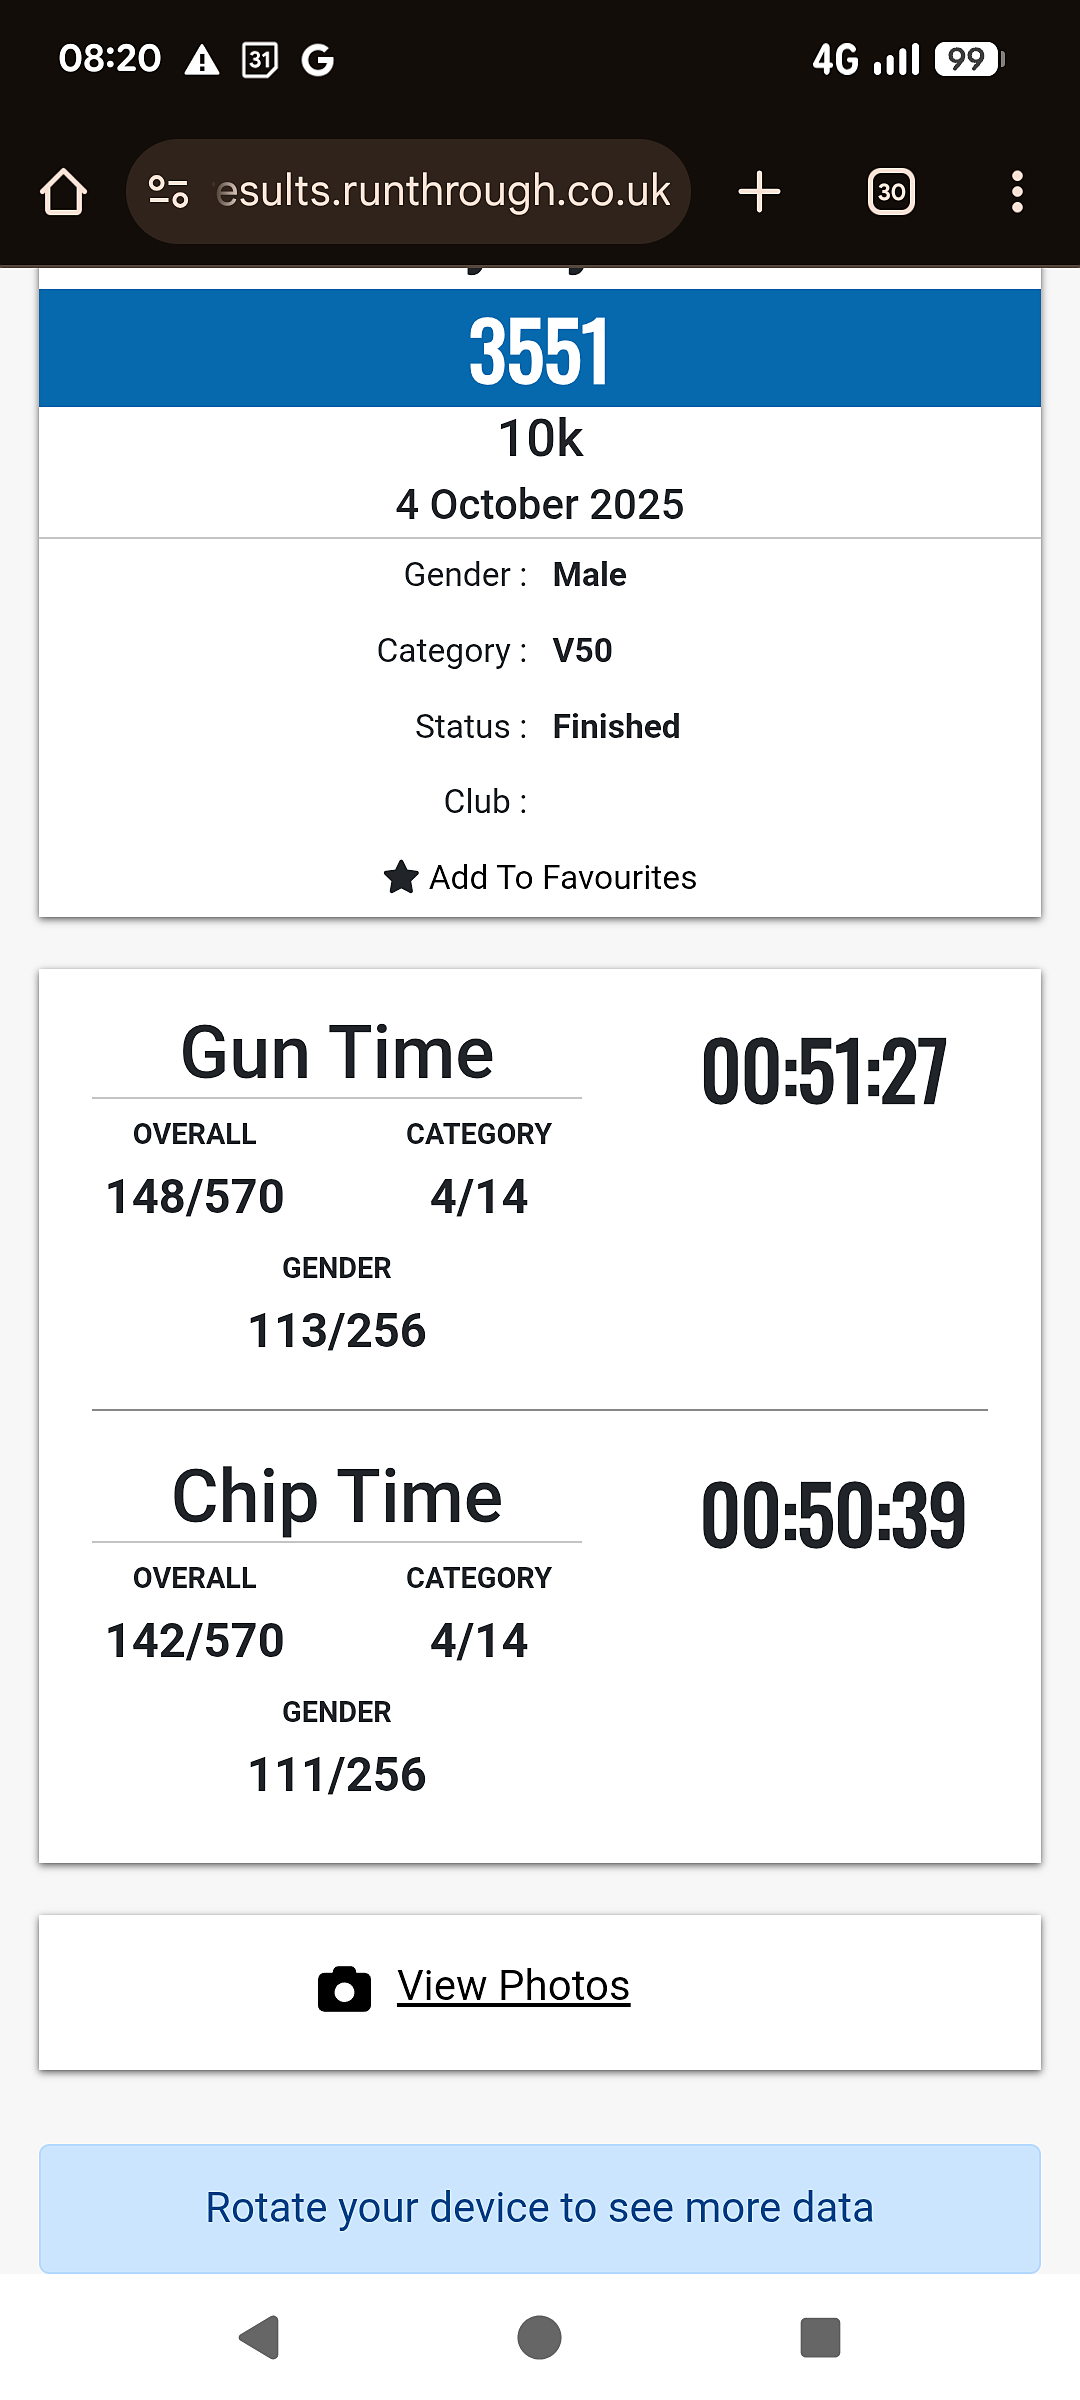1080x2400 pixels.
Task: Open the browser three-dot menu
Action: tap(1017, 192)
